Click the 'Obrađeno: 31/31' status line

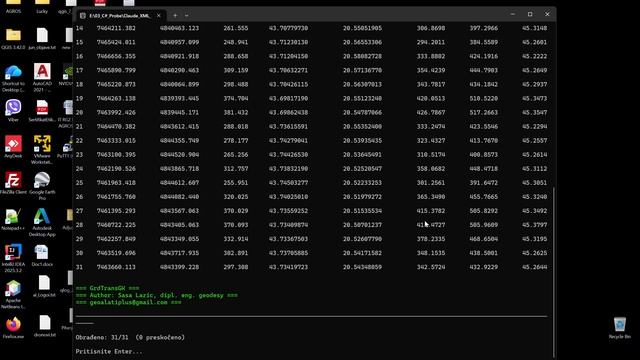coord(130,338)
